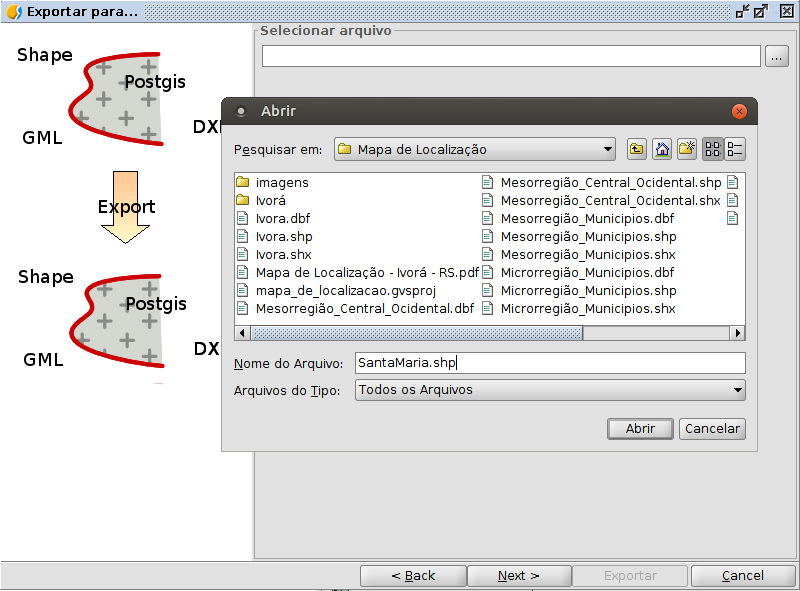Viewport: 800px width, 591px height.
Task: Go up one folder level
Action: pyautogui.click(x=637, y=149)
